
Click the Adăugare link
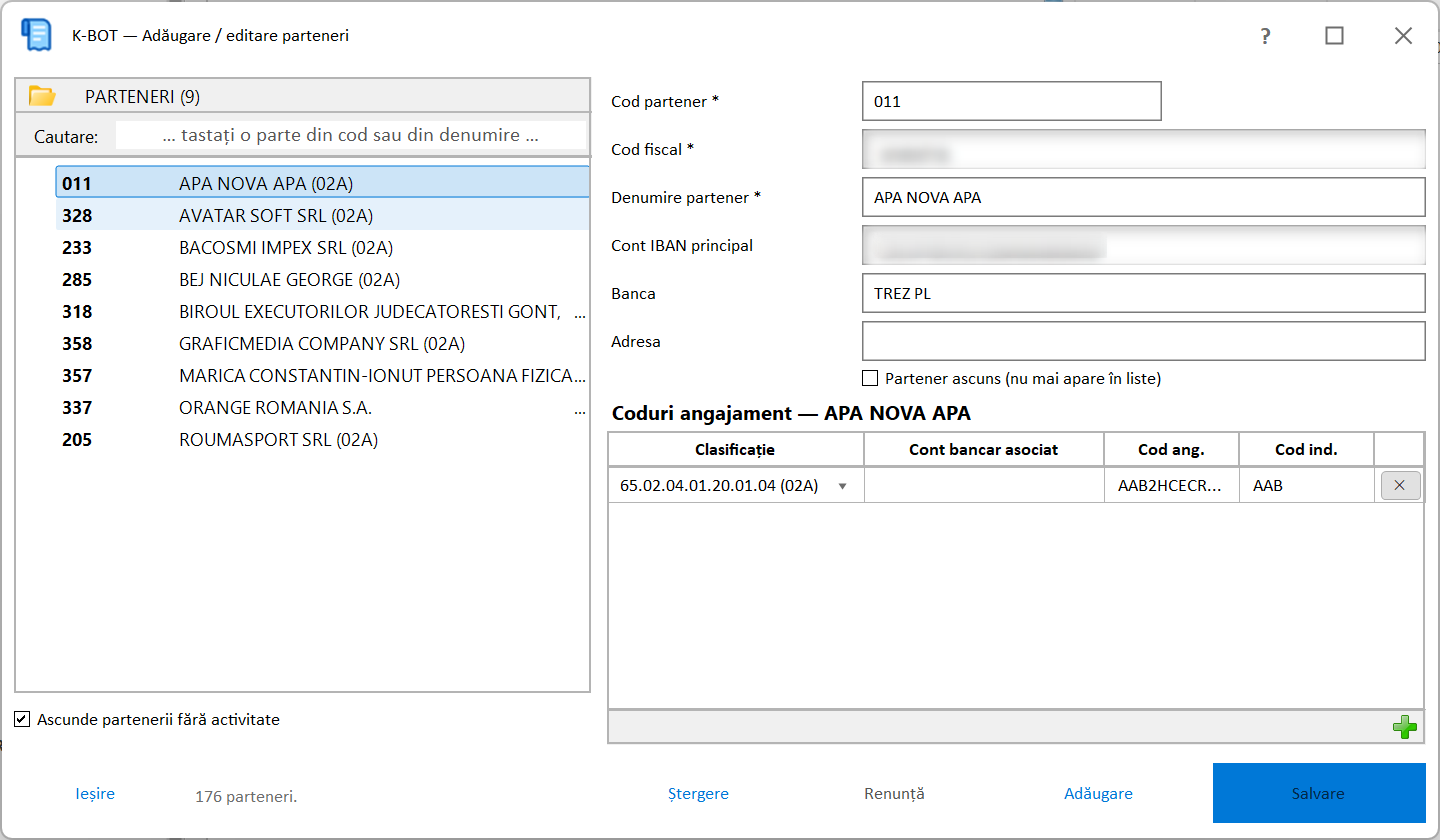pyautogui.click(x=1098, y=794)
